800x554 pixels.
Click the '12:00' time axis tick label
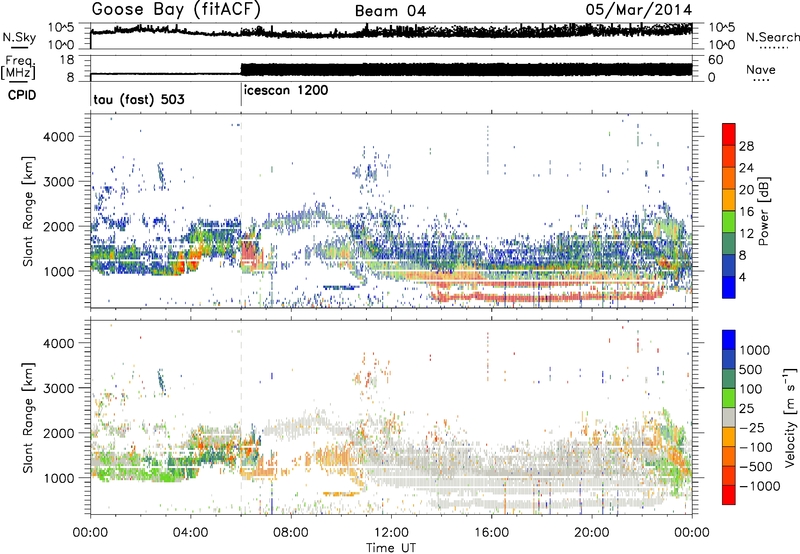click(x=391, y=533)
